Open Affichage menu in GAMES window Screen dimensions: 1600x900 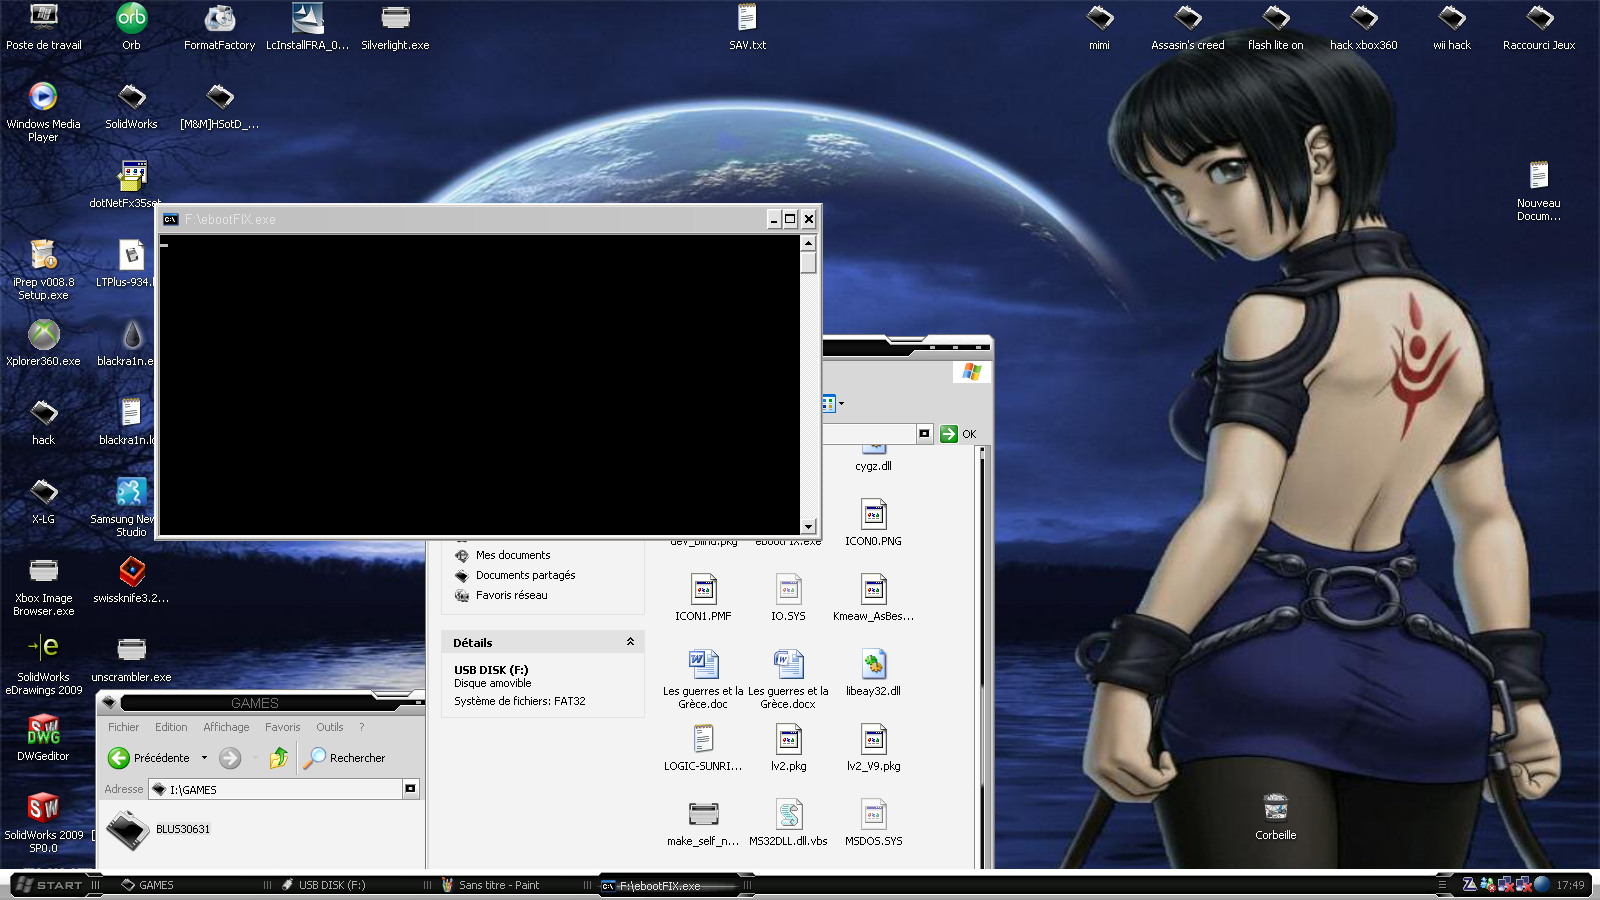tap(226, 727)
